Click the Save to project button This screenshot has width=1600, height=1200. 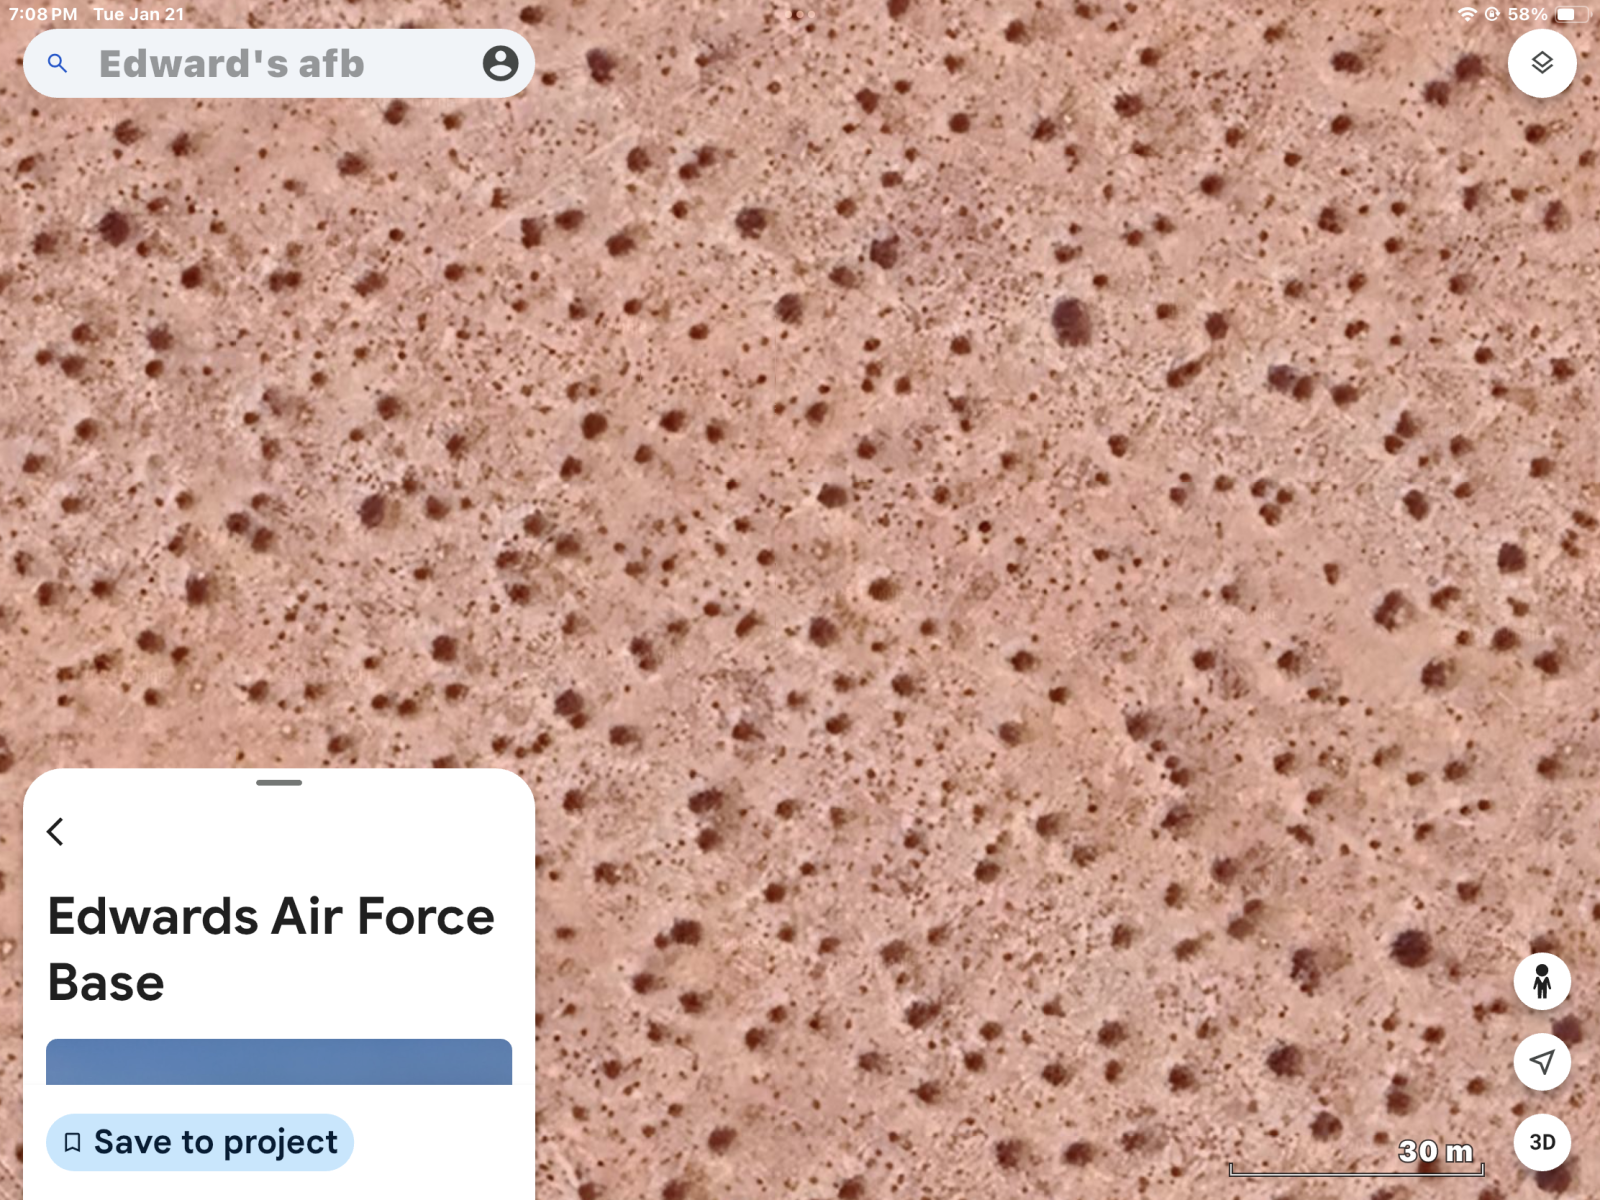[200, 1142]
